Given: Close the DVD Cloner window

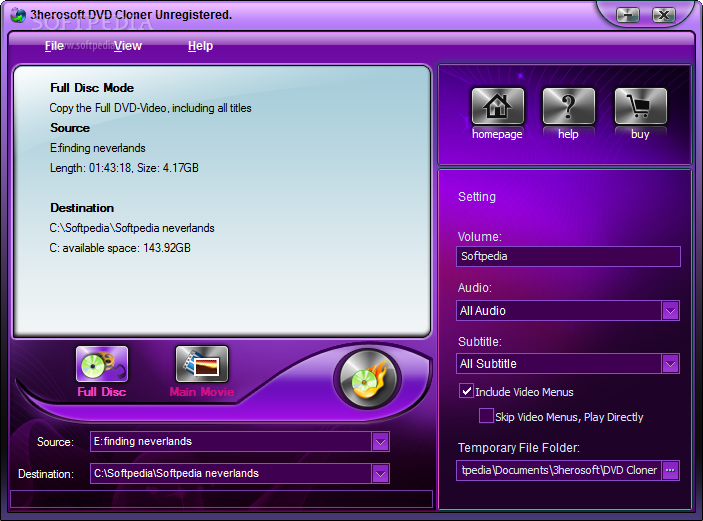Looking at the screenshot, I should [664, 15].
